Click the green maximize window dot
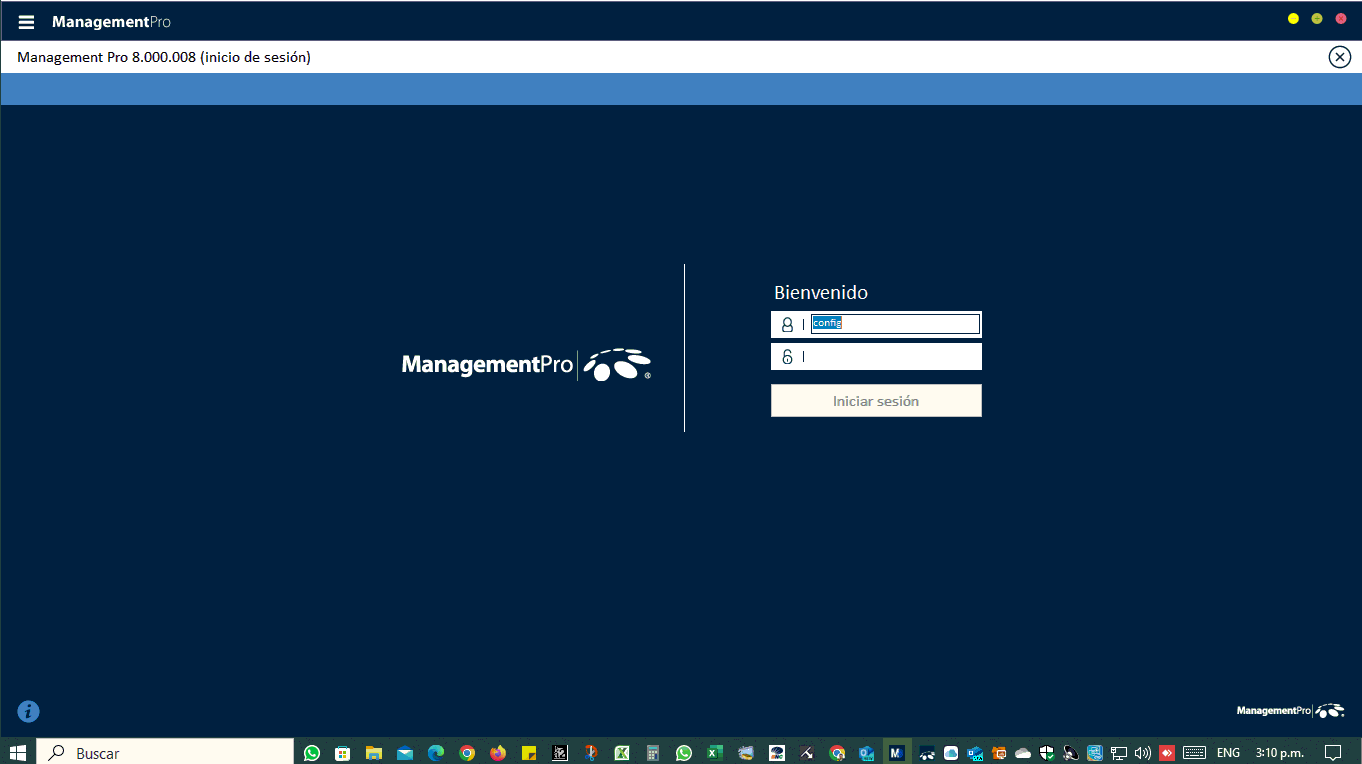Image resolution: width=1362 pixels, height=764 pixels. point(1317,19)
